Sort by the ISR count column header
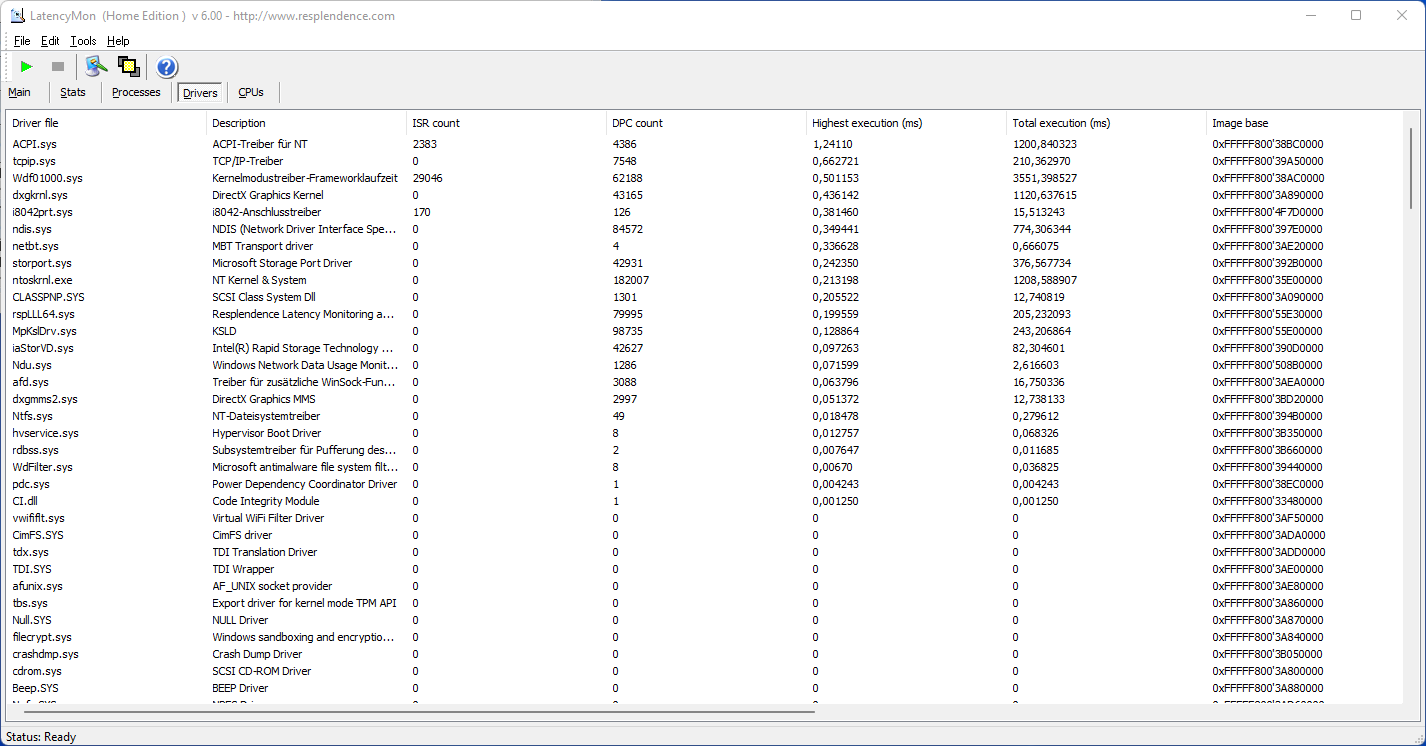This screenshot has width=1426, height=746. (x=507, y=123)
